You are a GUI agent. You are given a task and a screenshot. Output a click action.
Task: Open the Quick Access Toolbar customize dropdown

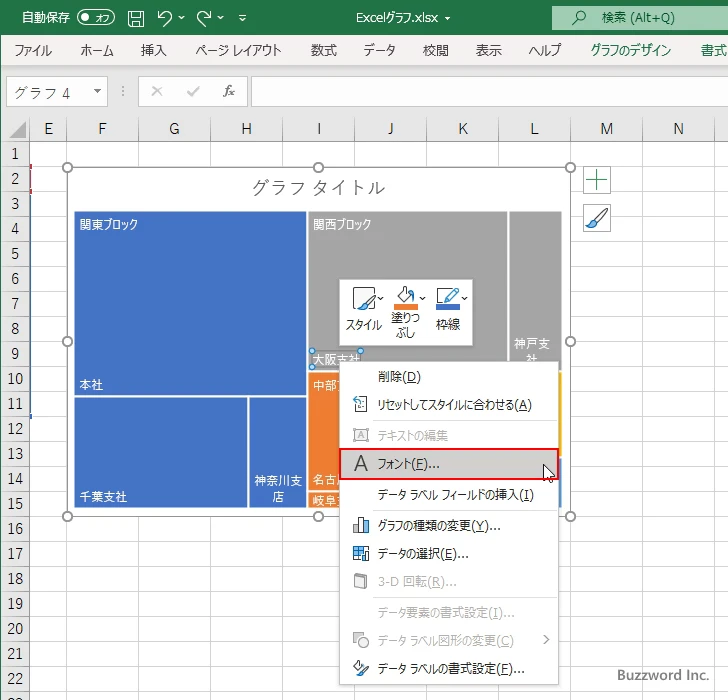pos(248,17)
